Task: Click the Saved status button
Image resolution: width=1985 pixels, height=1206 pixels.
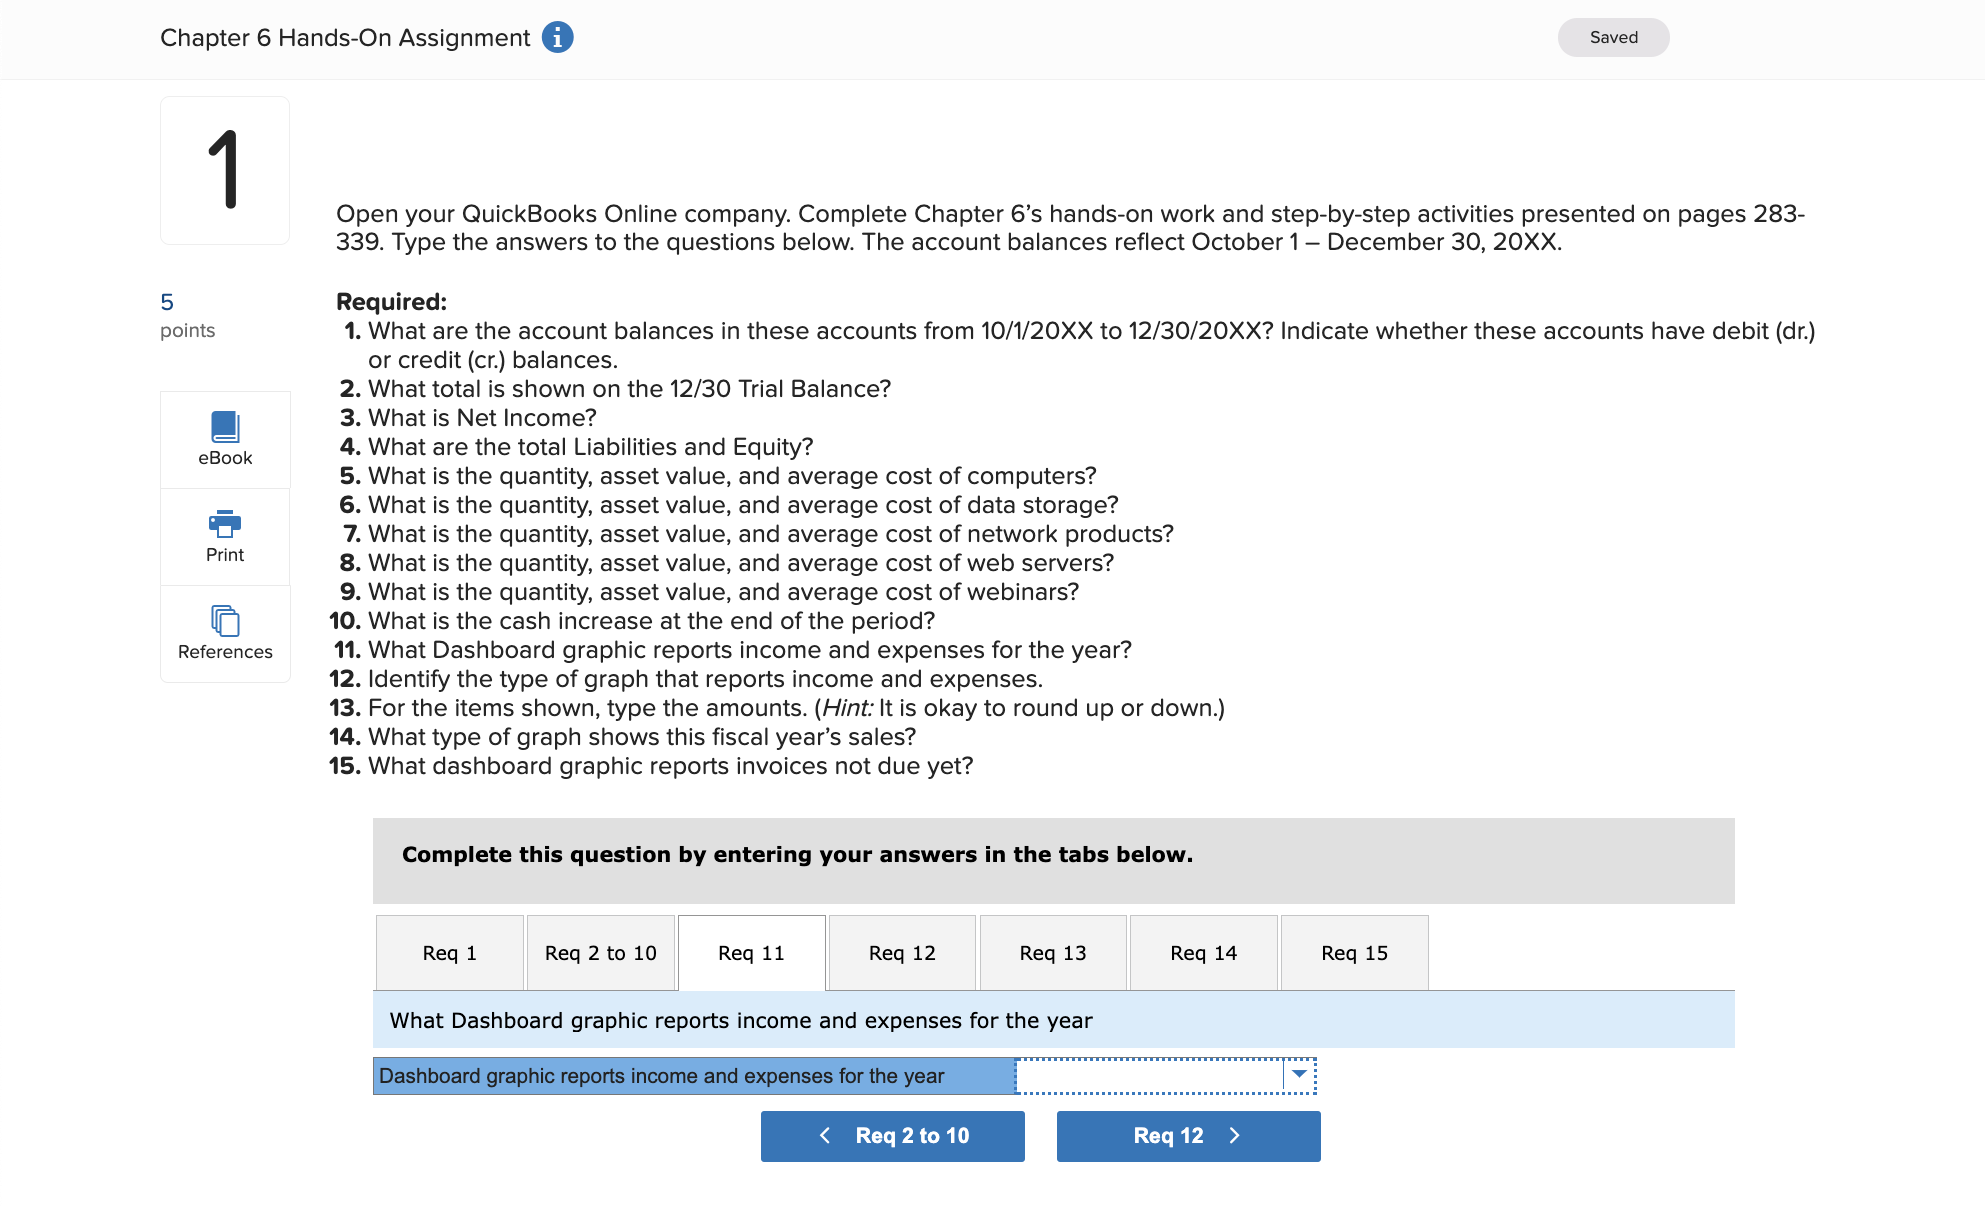Action: coord(1614,37)
